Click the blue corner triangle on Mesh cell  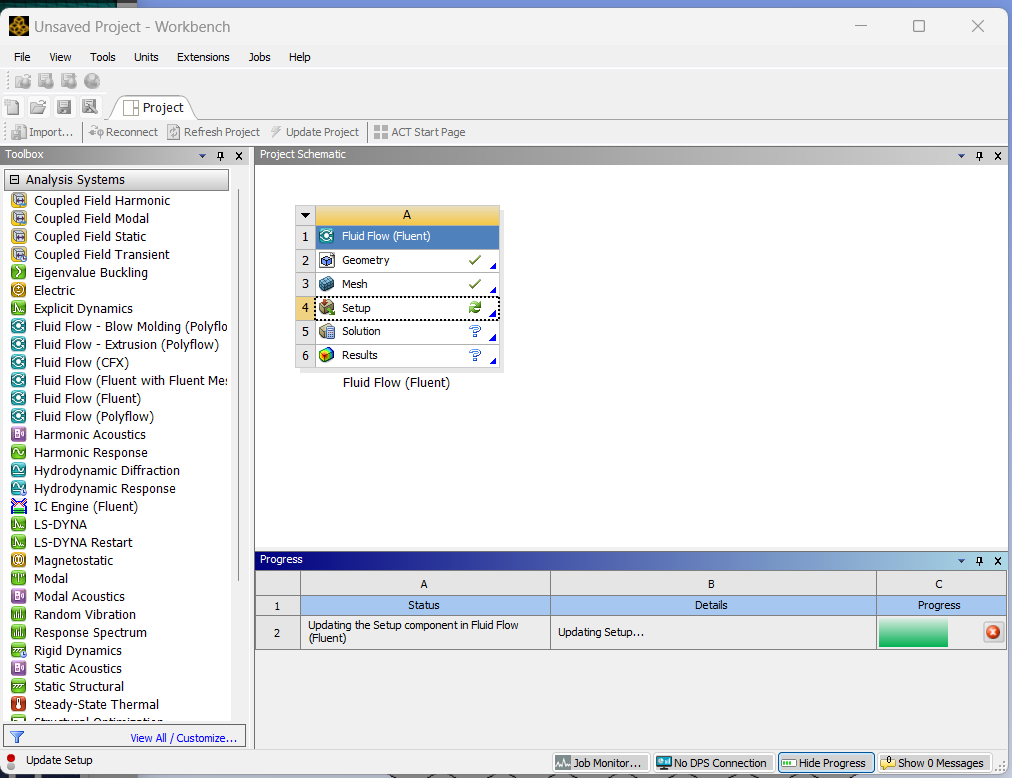tap(493, 289)
